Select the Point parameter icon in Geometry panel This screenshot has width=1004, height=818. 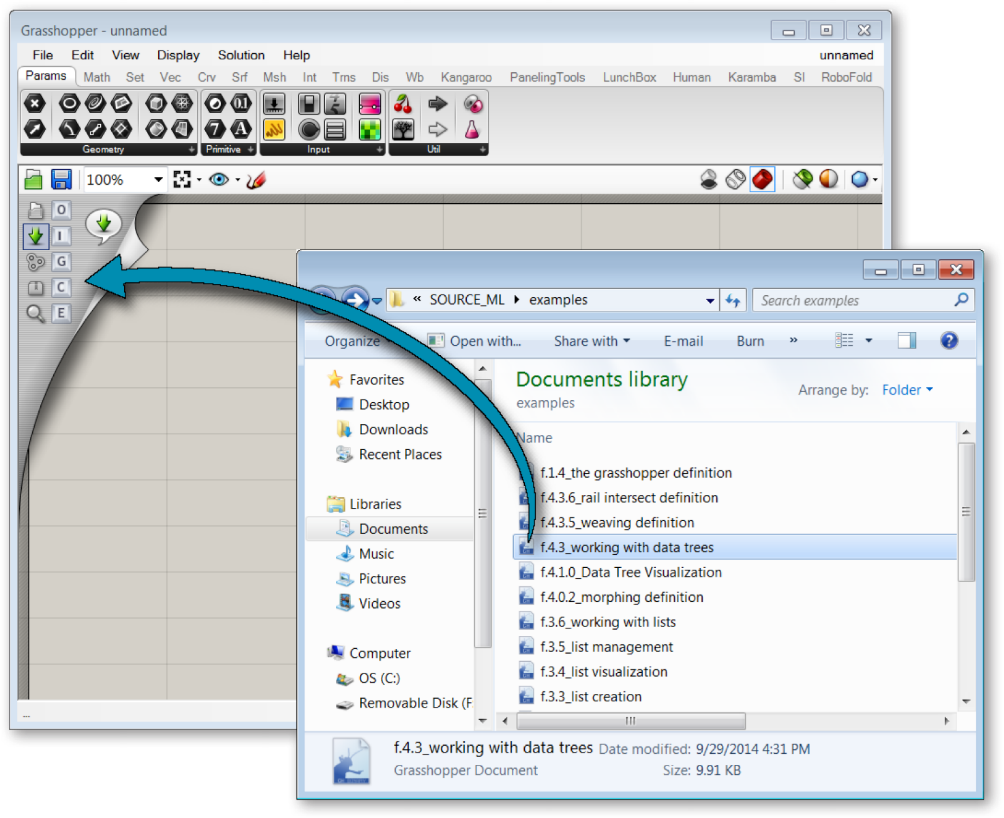click(x=35, y=103)
